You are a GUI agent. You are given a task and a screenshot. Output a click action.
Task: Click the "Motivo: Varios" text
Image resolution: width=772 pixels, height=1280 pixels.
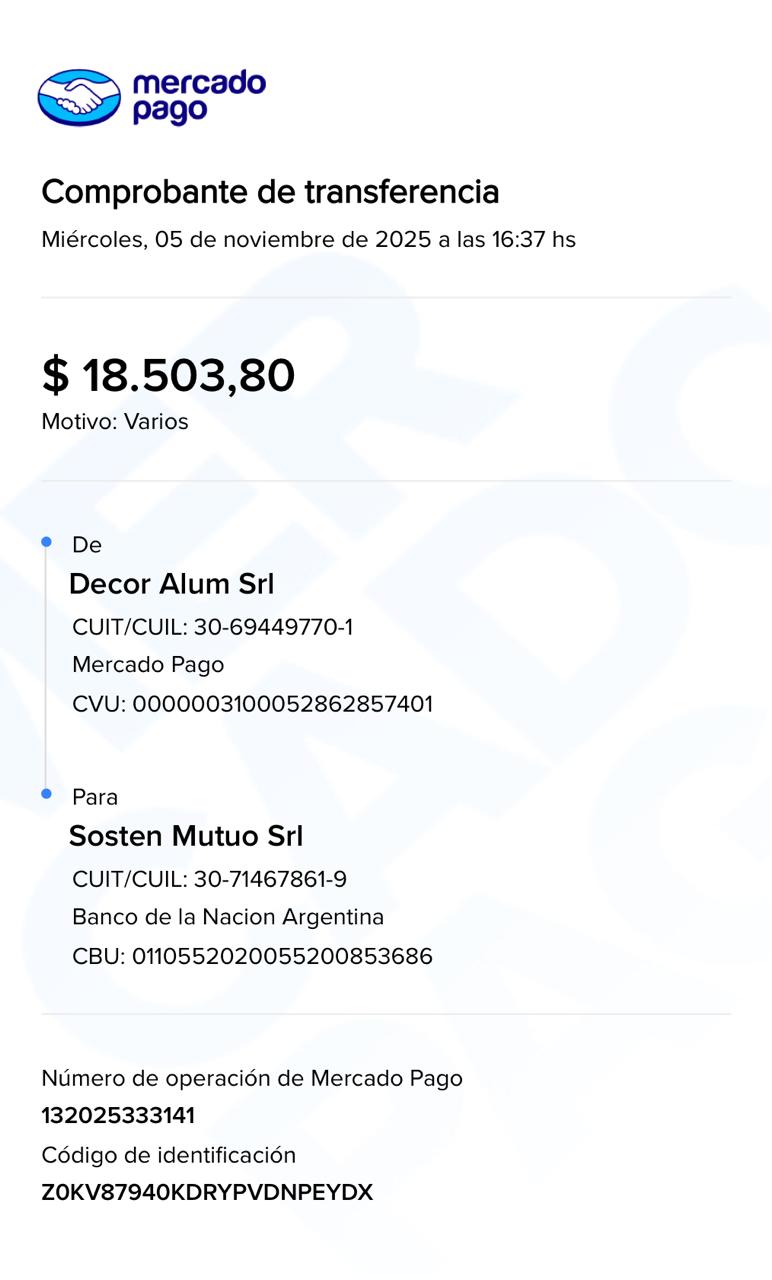115,422
